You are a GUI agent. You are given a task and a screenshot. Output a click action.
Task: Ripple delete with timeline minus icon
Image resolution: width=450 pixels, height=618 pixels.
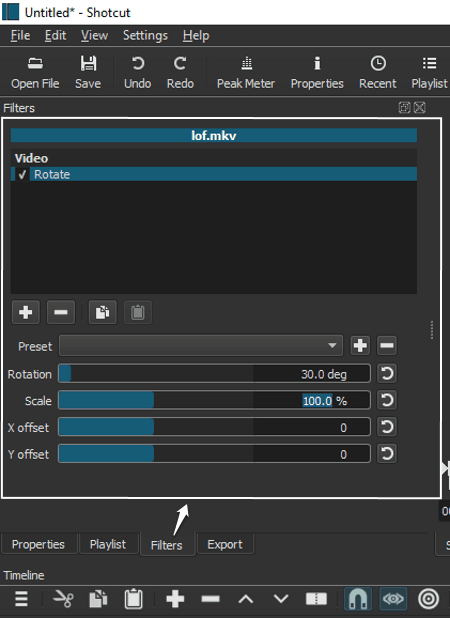point(210,599)
